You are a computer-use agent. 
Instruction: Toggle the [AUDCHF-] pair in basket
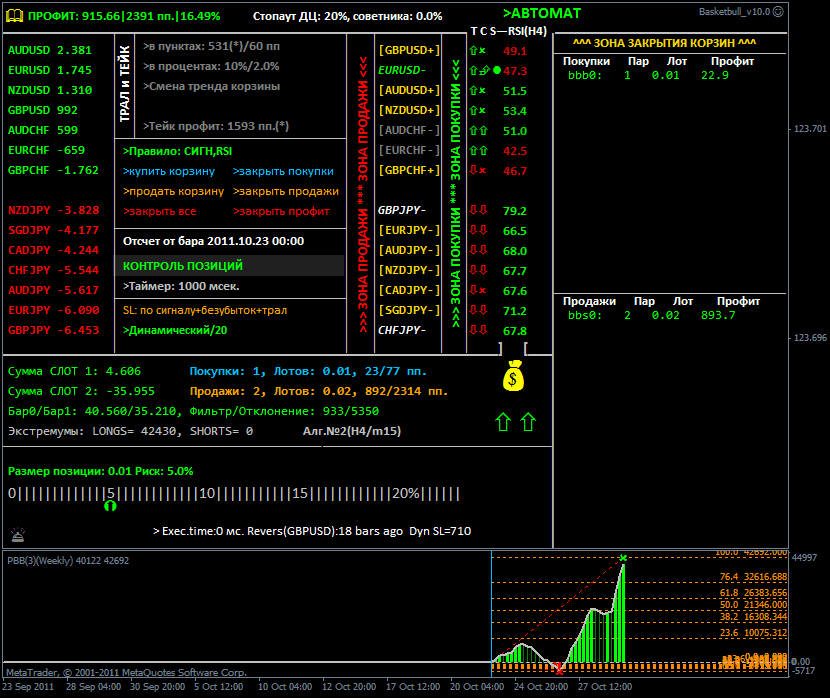pos(409,130)
